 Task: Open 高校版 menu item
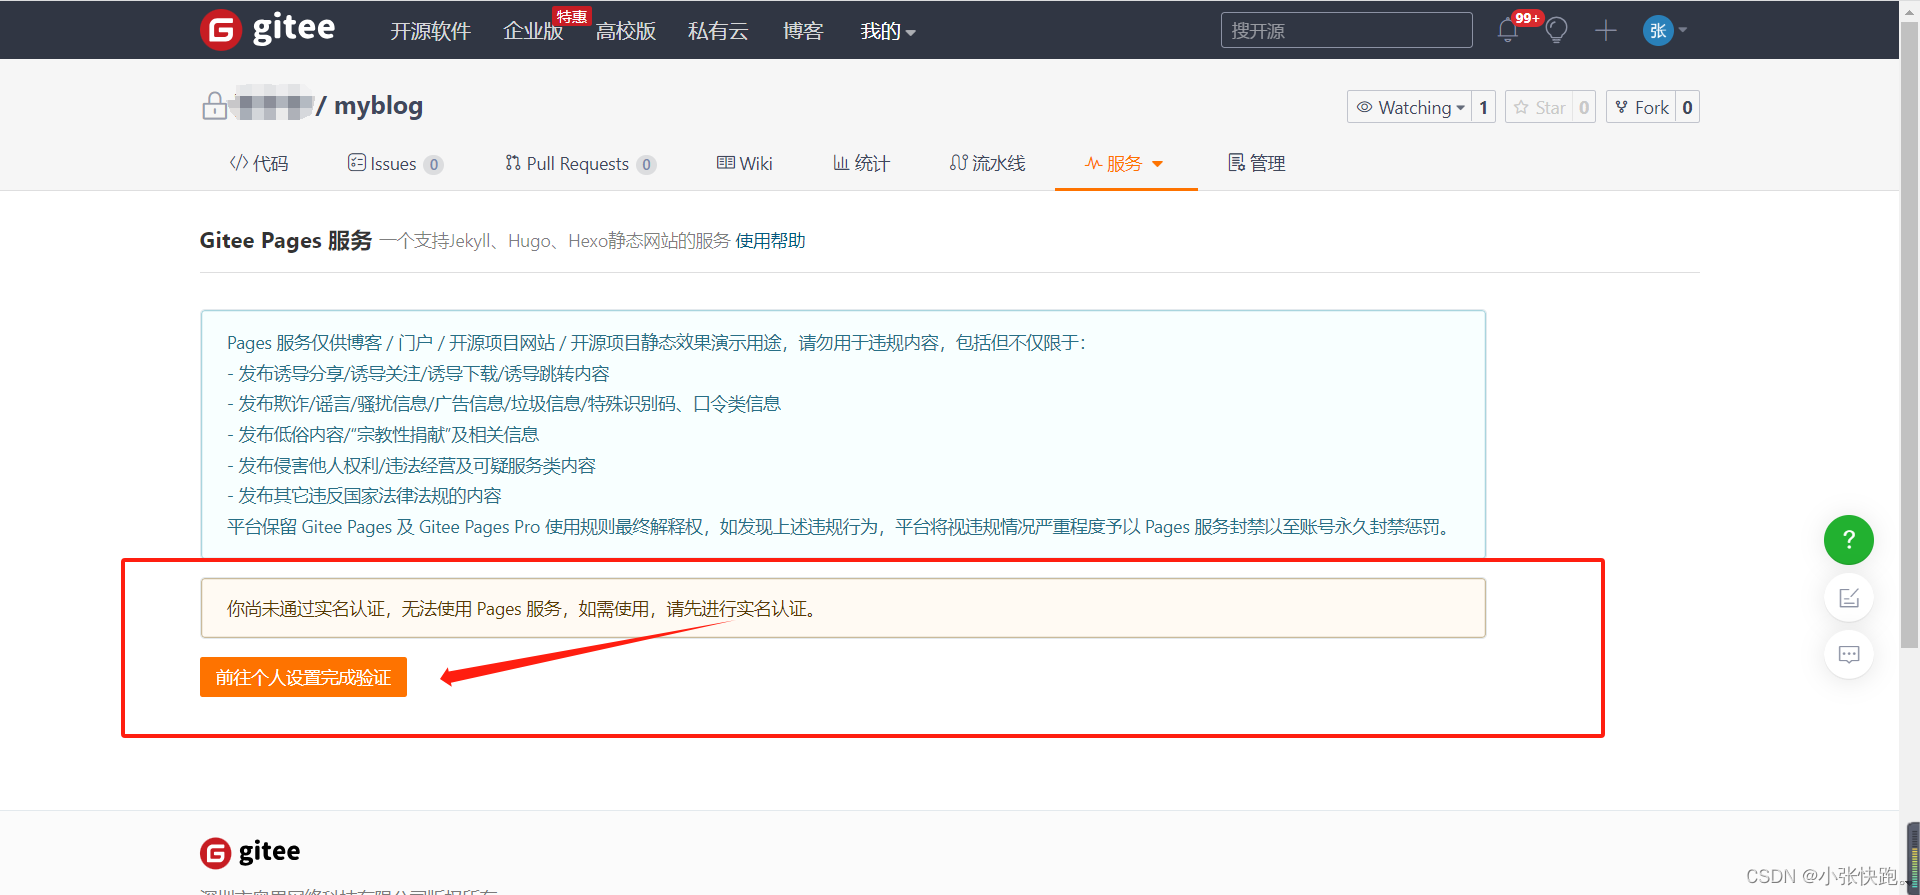tap(626, 31)
